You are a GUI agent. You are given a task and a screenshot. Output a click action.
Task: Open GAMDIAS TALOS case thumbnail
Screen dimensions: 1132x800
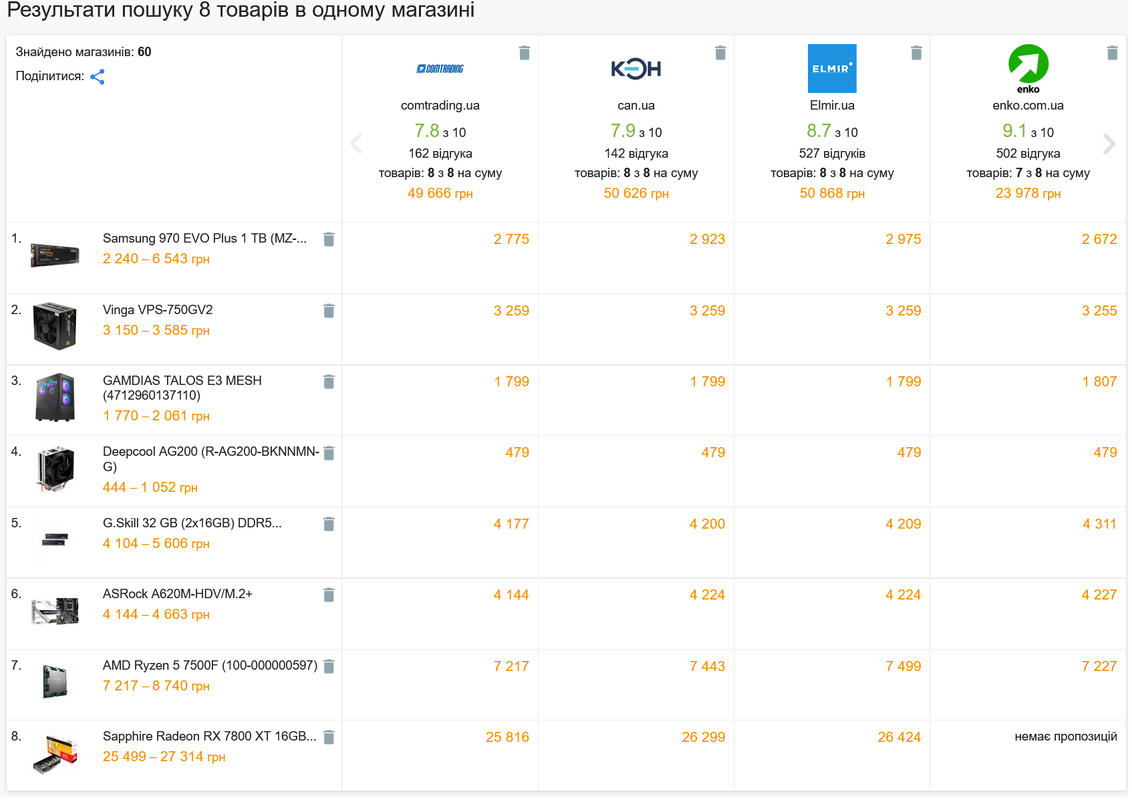55,397
